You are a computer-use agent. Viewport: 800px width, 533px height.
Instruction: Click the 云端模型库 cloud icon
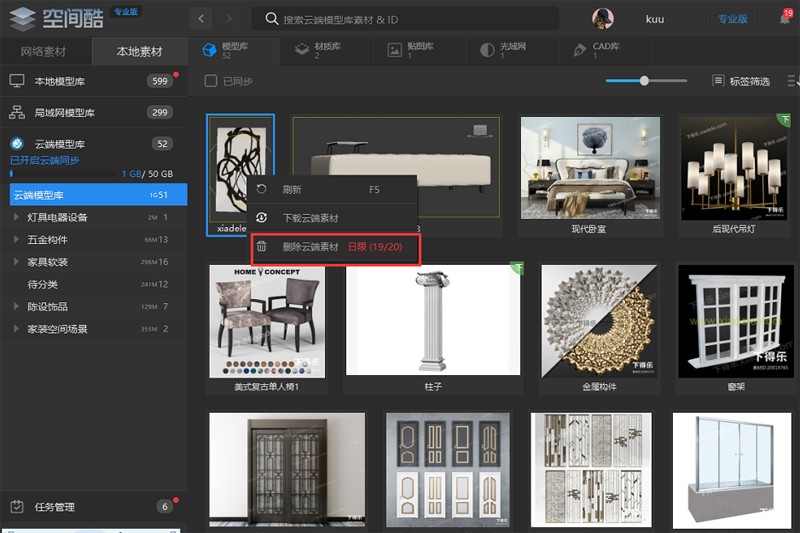[x=17, y=144]
